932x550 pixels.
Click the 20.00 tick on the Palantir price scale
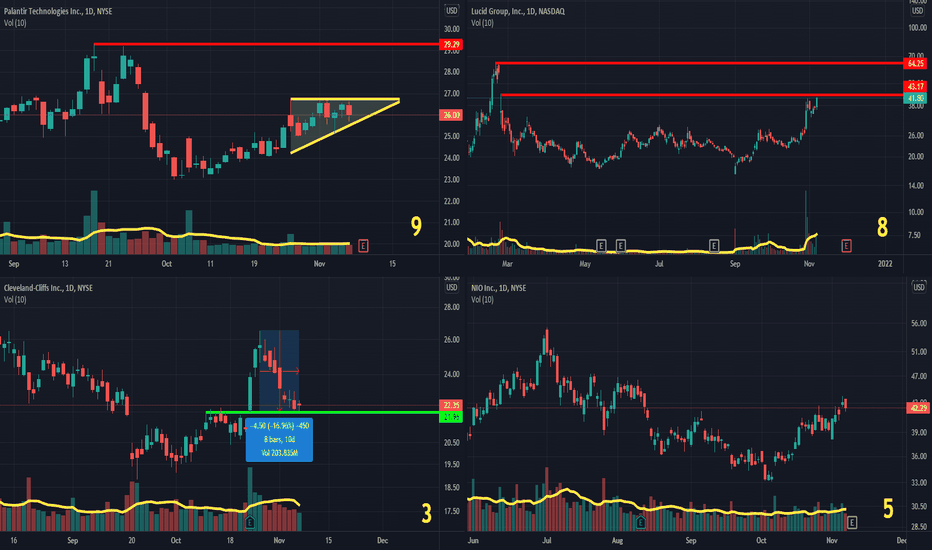[451, 244]
